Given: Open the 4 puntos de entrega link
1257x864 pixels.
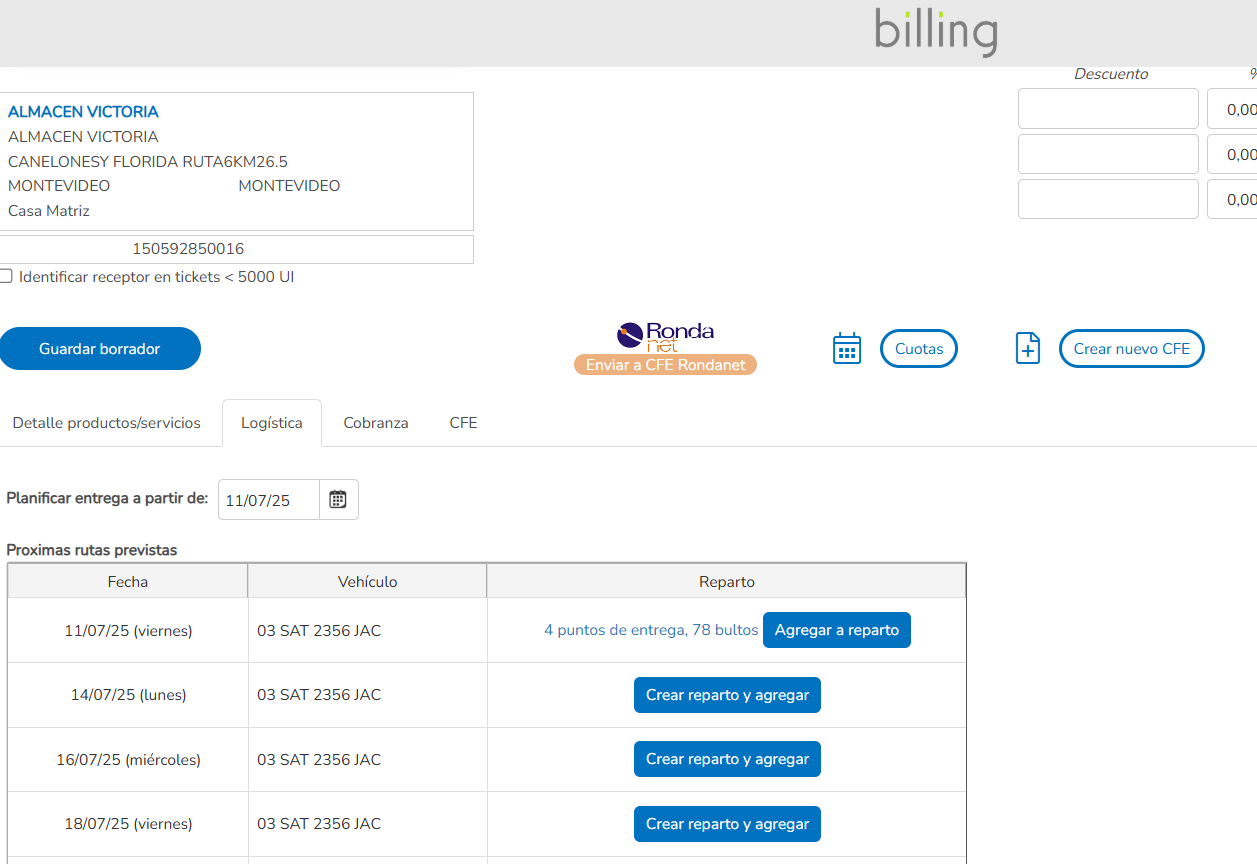Looking at the screenshot, I should pos(651,630).
